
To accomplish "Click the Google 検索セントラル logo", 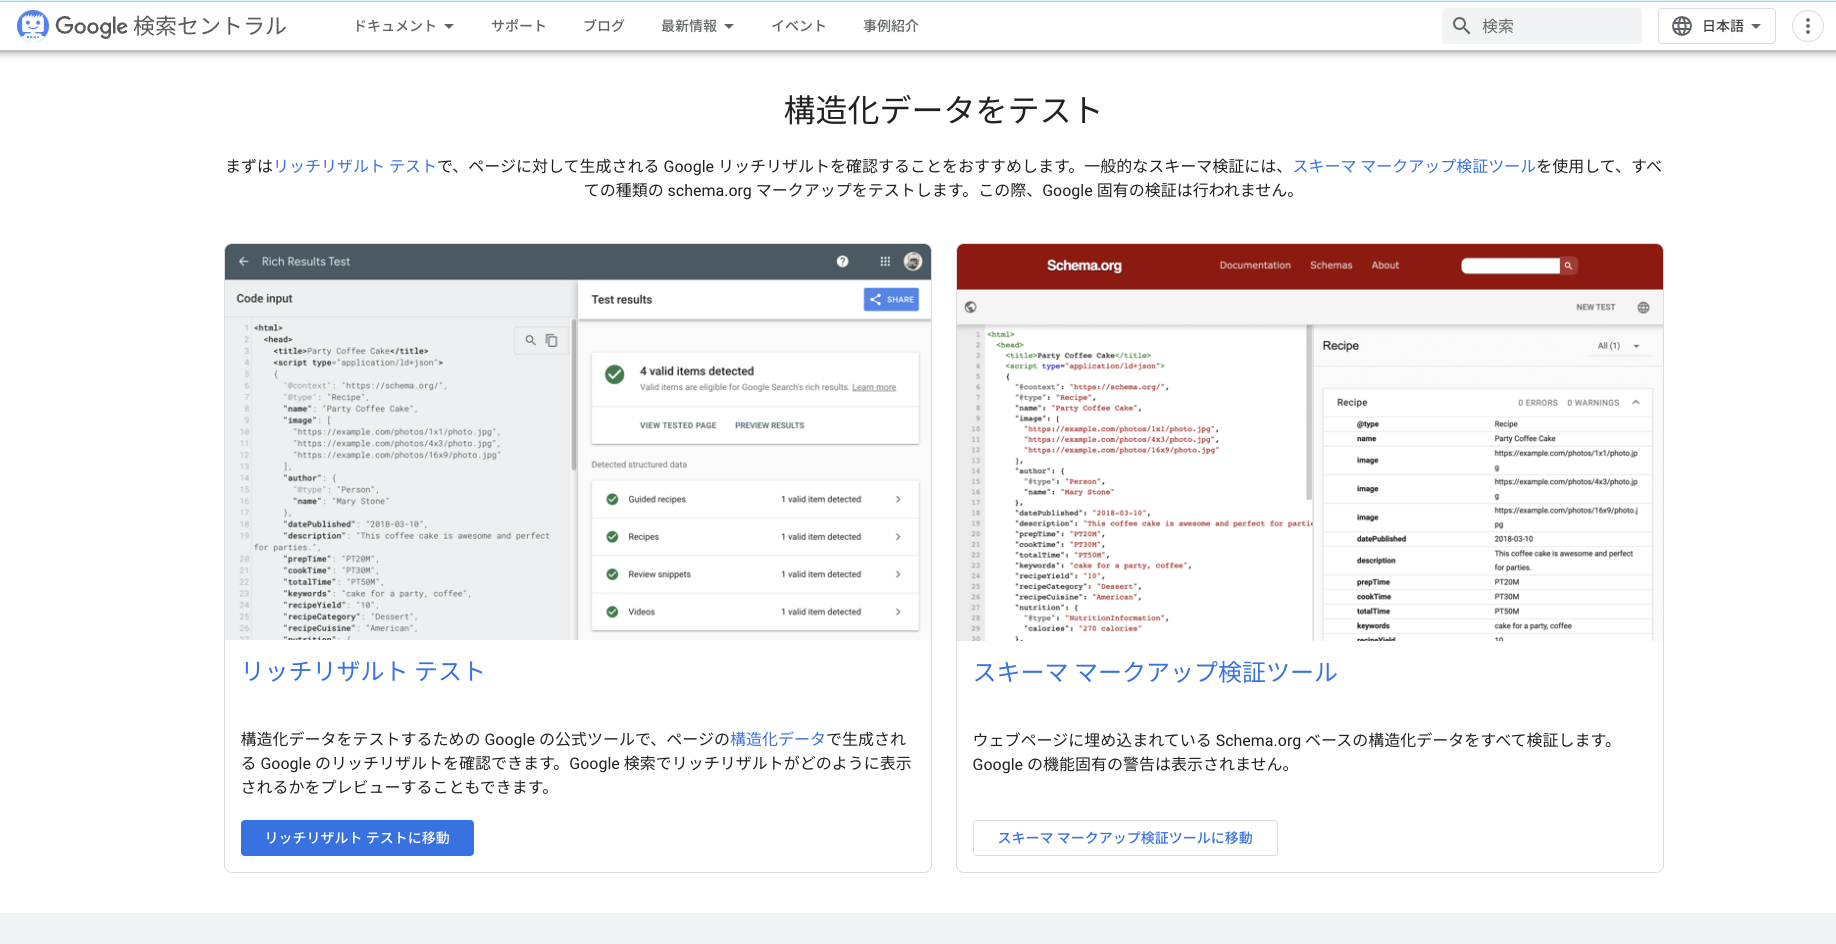I will pyautogui.click(x=152, y=26).
